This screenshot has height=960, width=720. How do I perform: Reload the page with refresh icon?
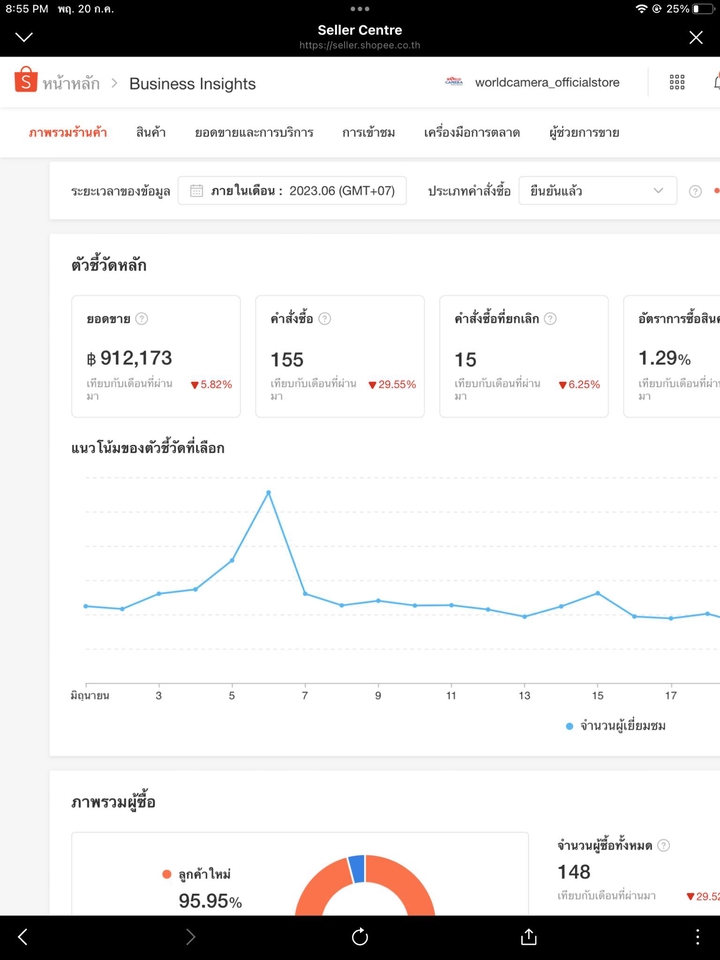(x=359, y=936)
